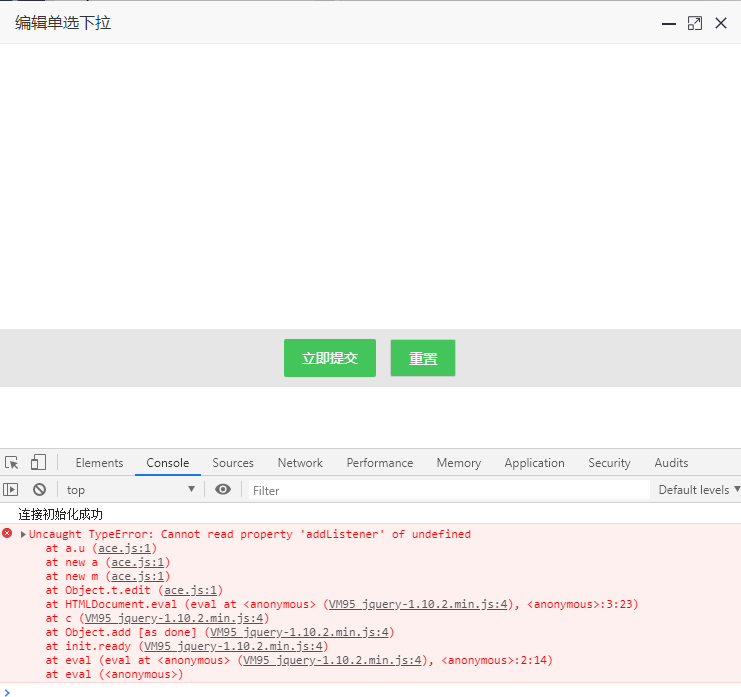Image resolution: width=741 pixels, height=697 pixels.
Task: Close the 编辑单选下拉 dialog
Action: [721, 23]
